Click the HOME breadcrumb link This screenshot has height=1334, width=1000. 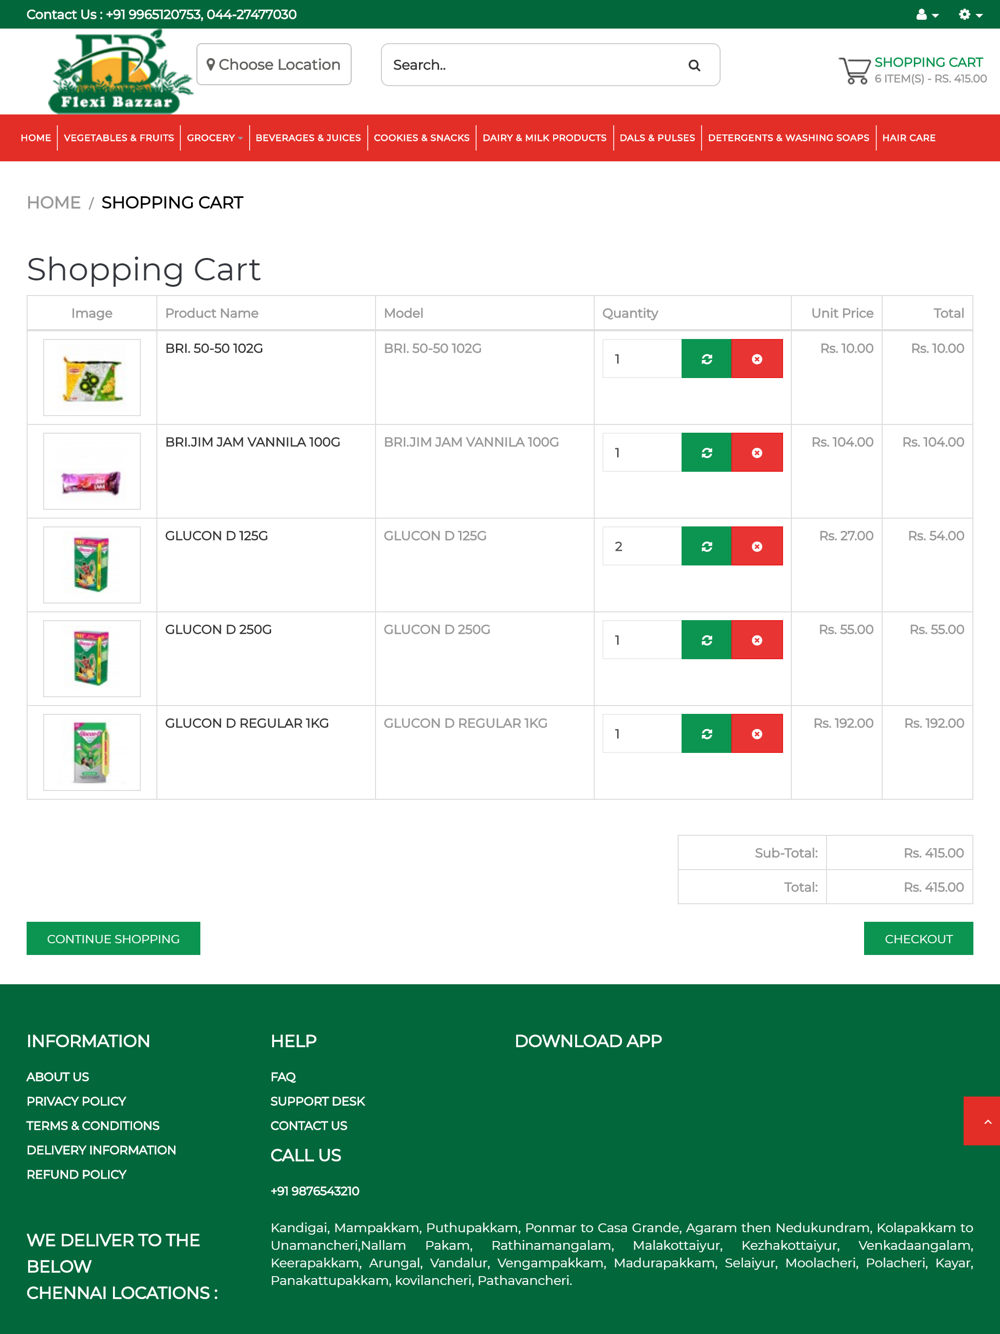pos(54,203)
